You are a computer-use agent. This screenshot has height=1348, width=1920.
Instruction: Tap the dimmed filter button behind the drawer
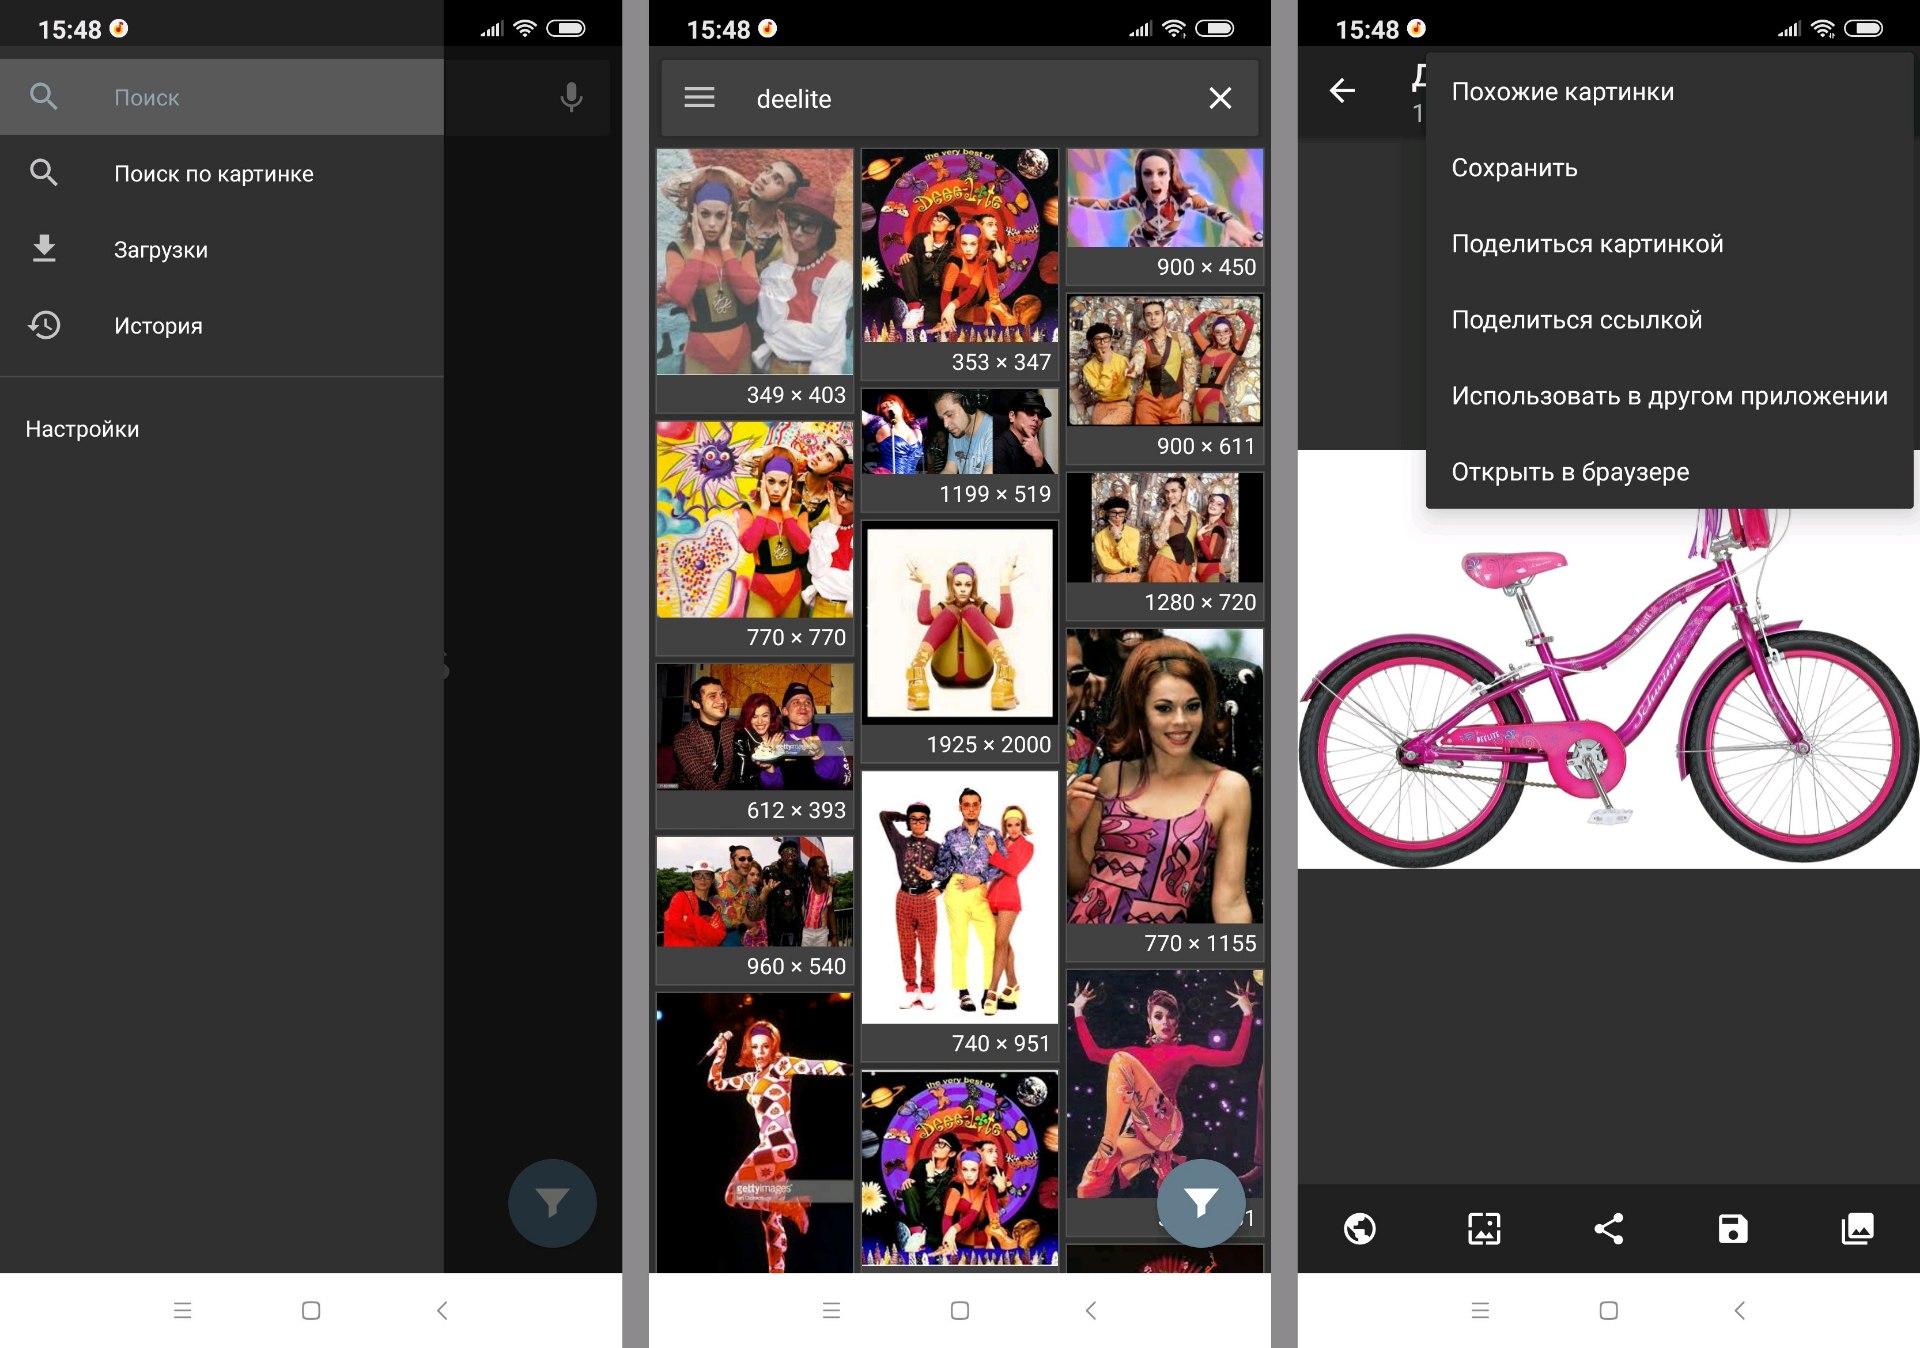tap(552, 1202)
